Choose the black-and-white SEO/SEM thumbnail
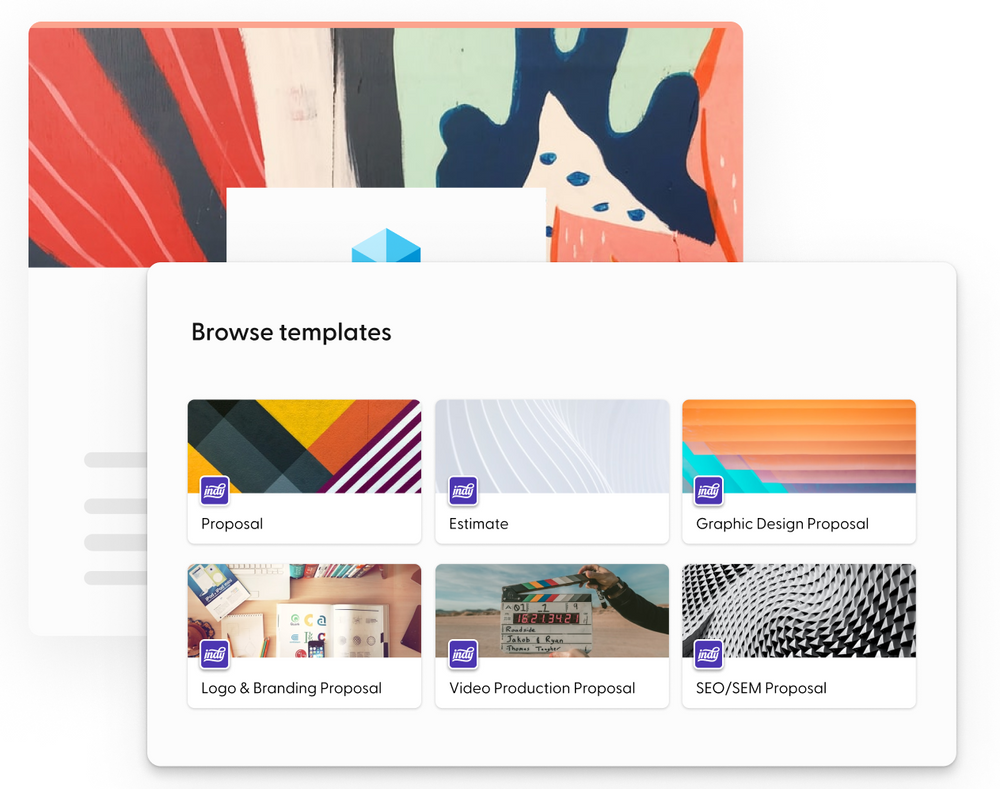The width and height of the screenshot is (1000, 789). point(799,610)
